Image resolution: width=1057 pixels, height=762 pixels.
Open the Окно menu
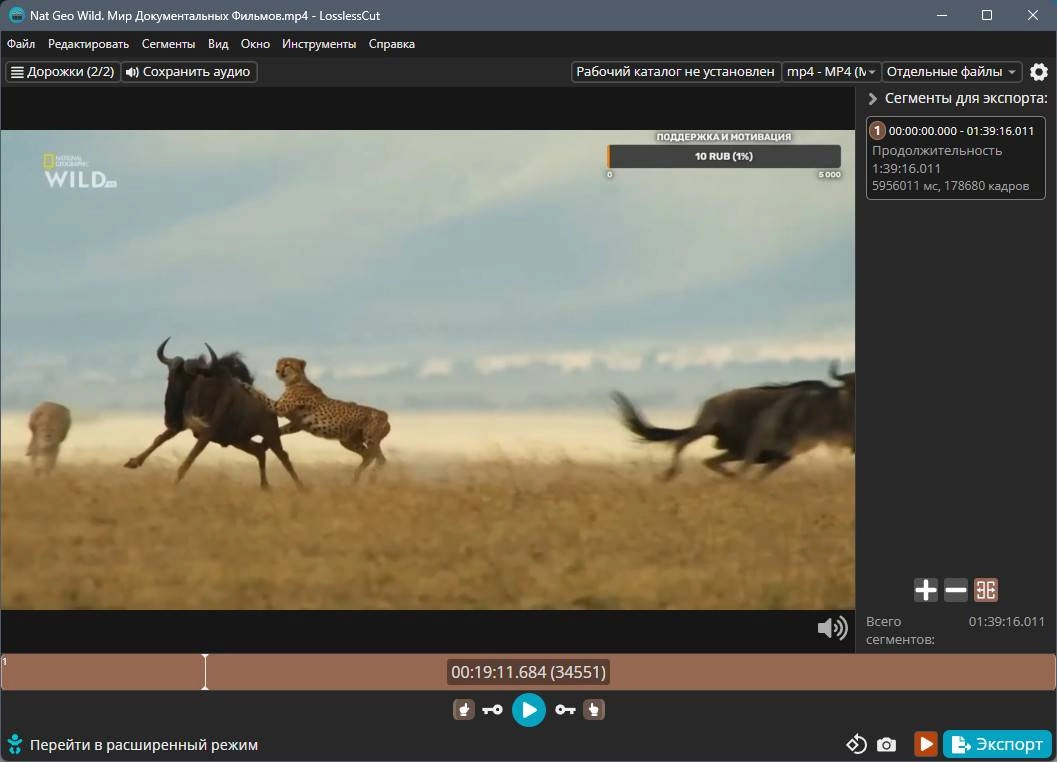[x=255, y=44]
